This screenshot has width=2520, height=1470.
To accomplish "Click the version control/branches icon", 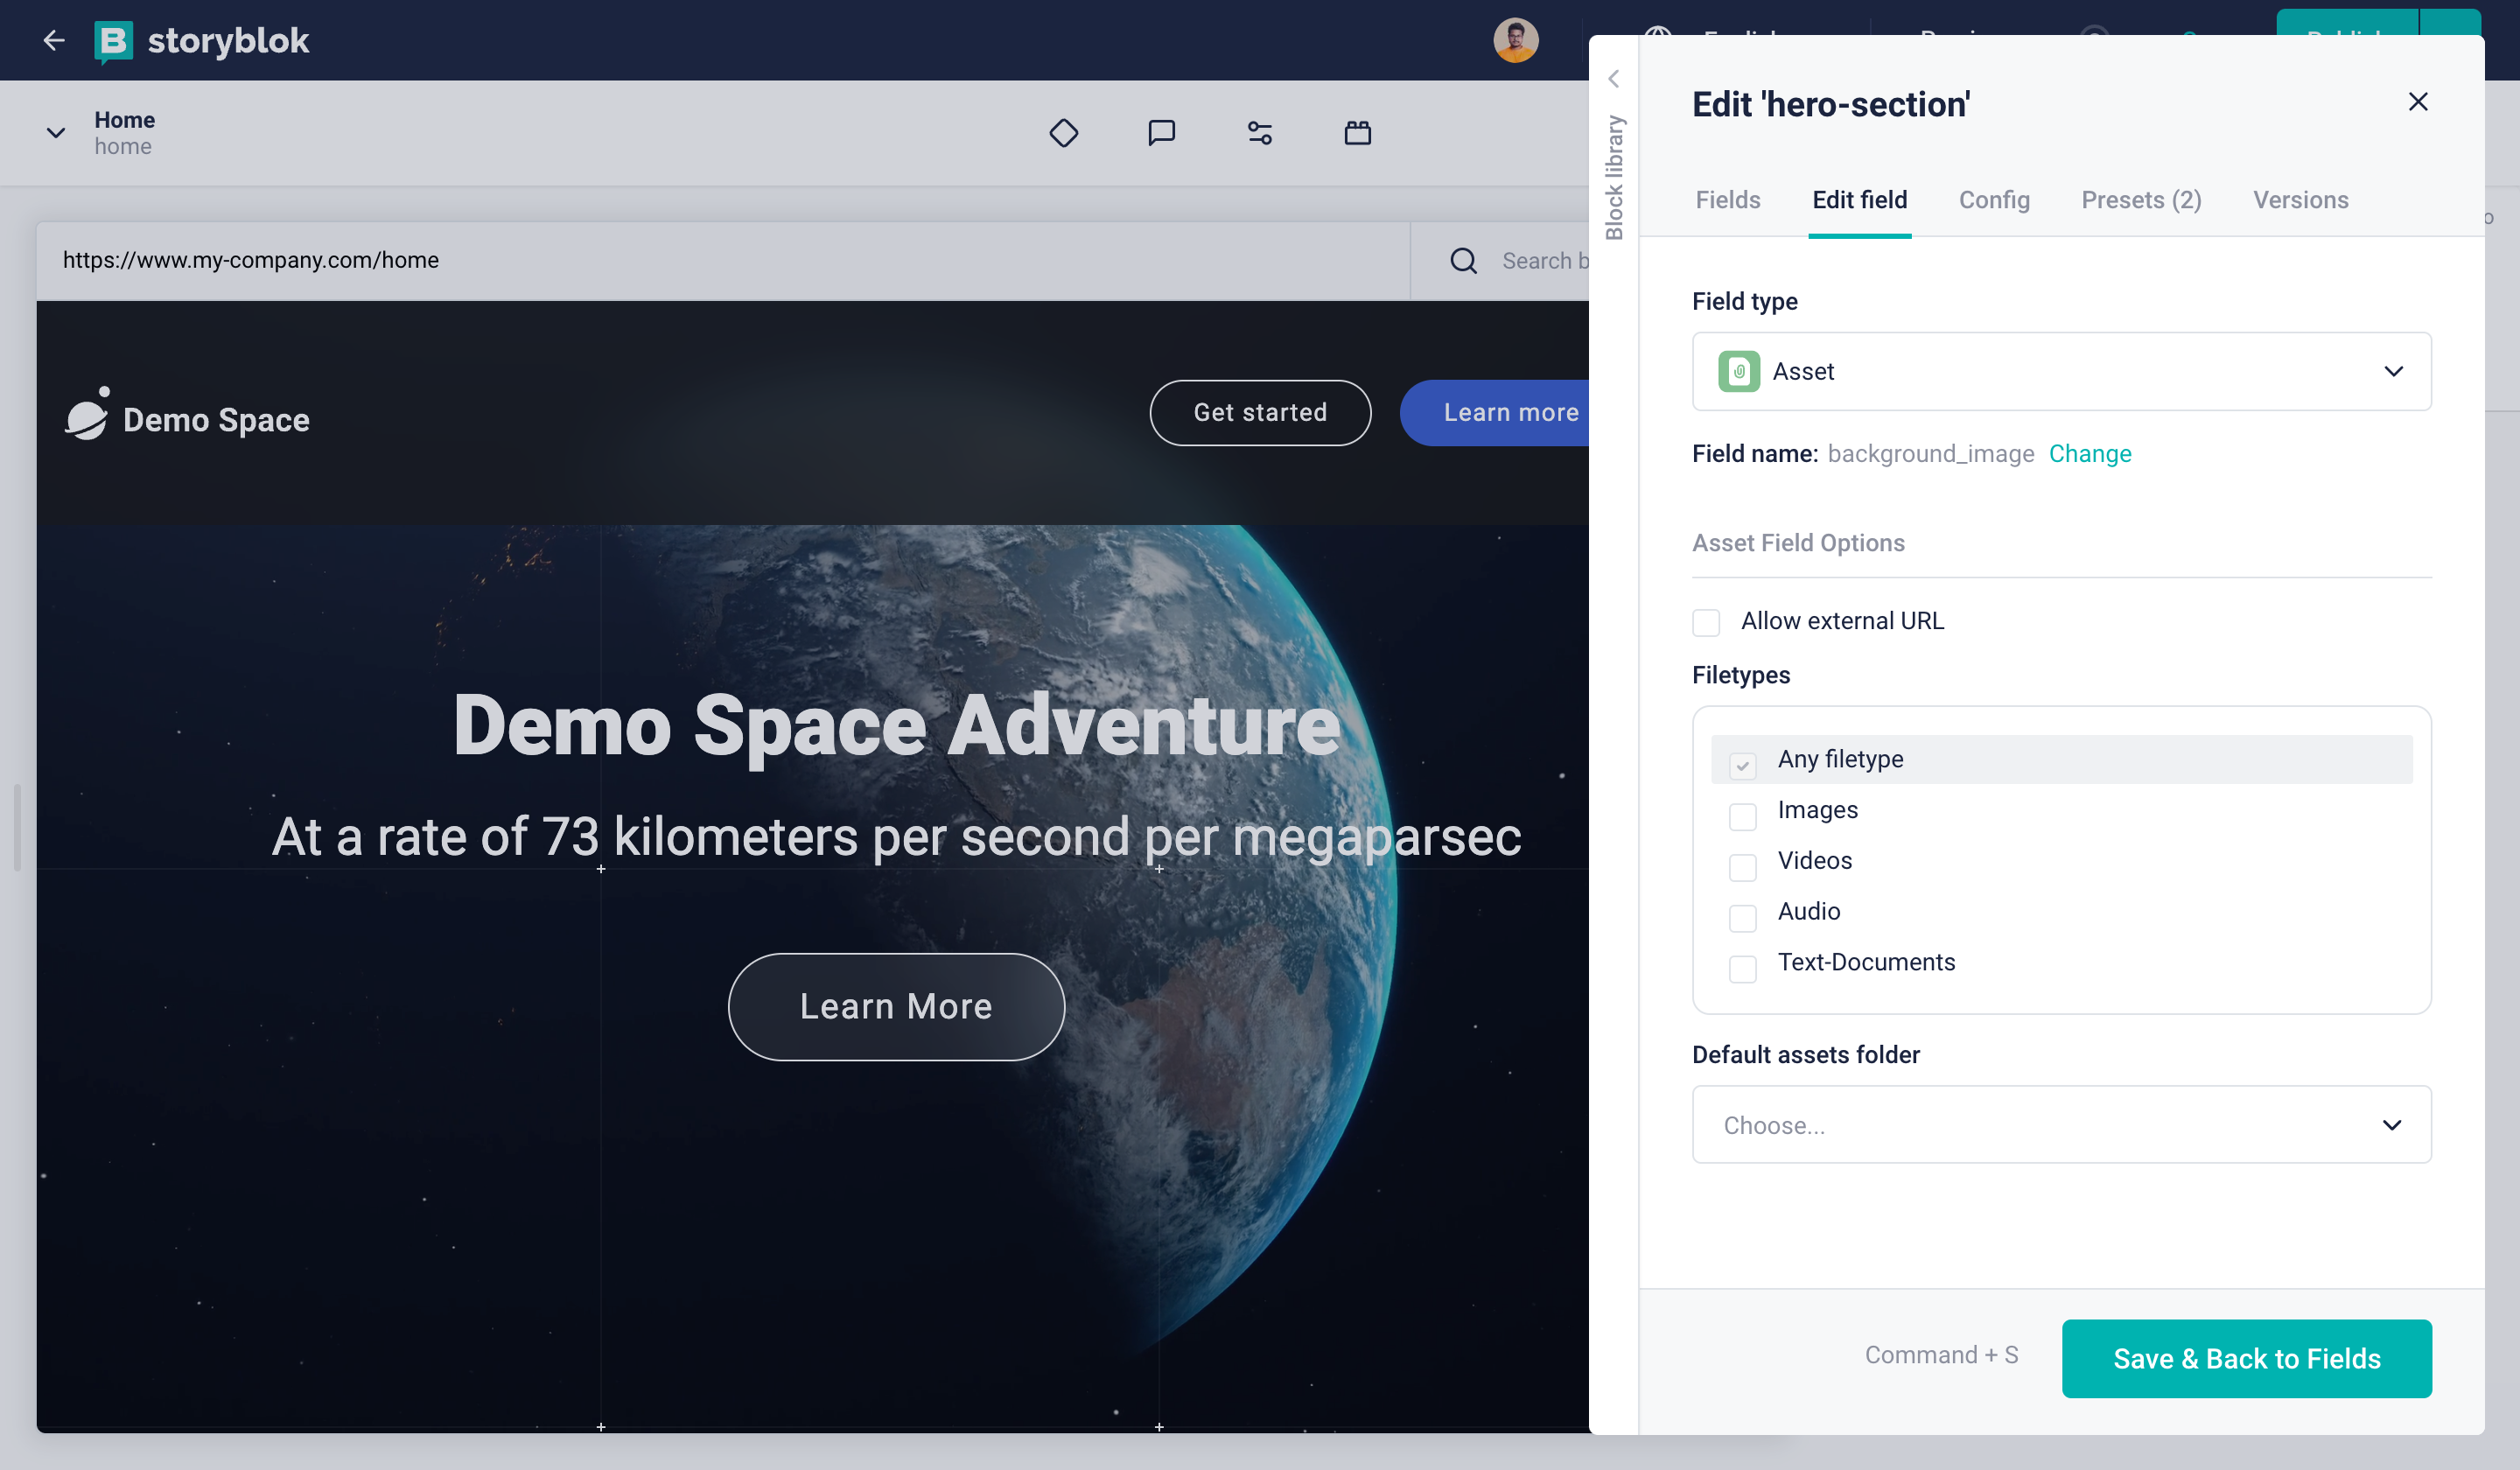I will point(1260,131).
